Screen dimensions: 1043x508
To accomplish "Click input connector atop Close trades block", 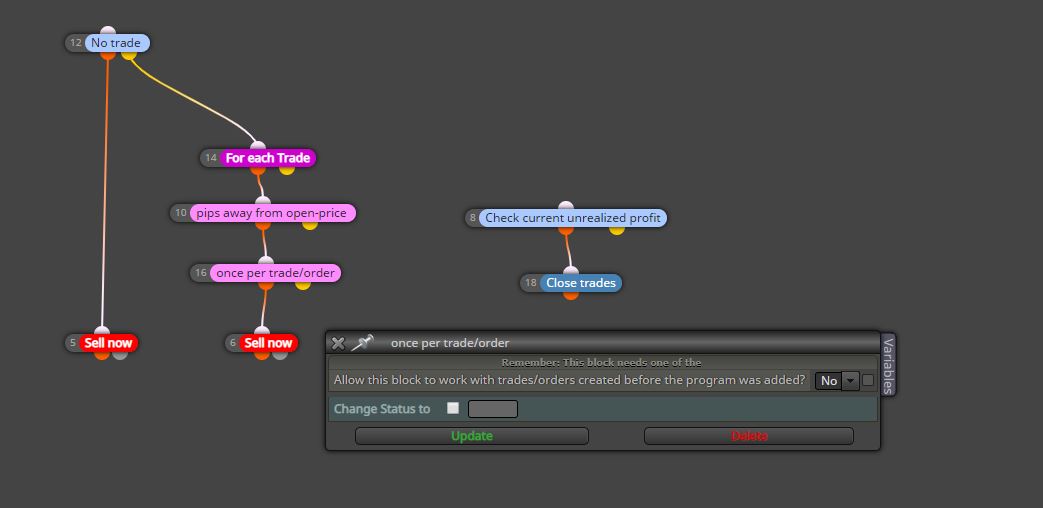I will 571,271.
